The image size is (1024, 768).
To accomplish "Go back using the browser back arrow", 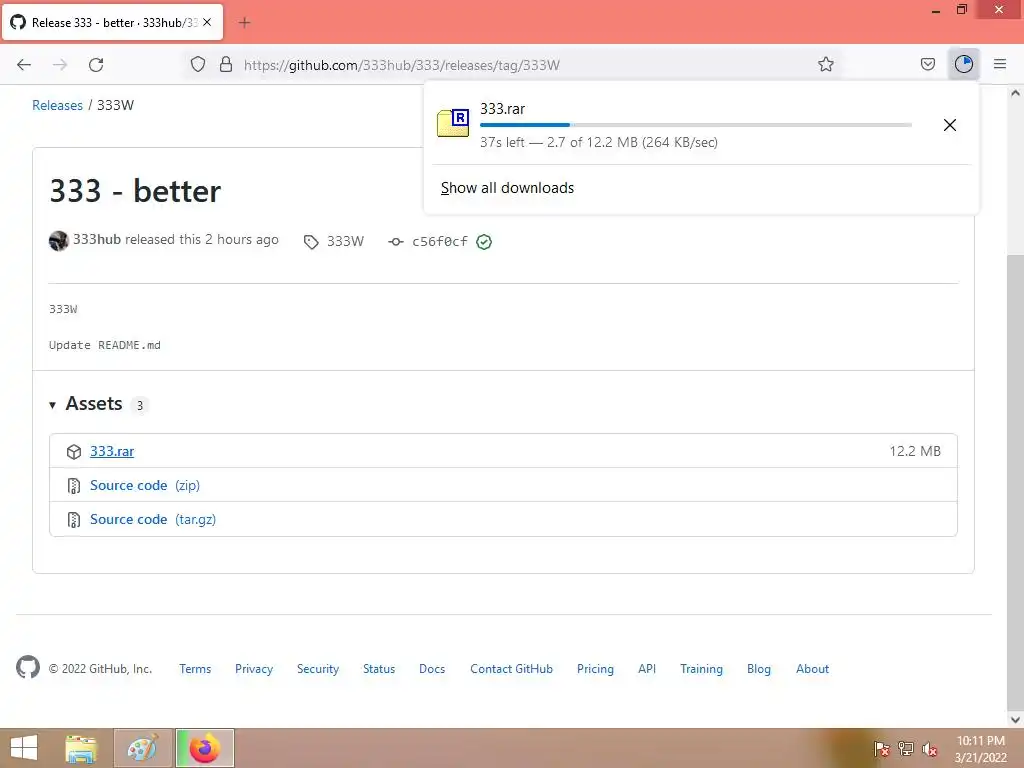I will [x=24, y=65].
